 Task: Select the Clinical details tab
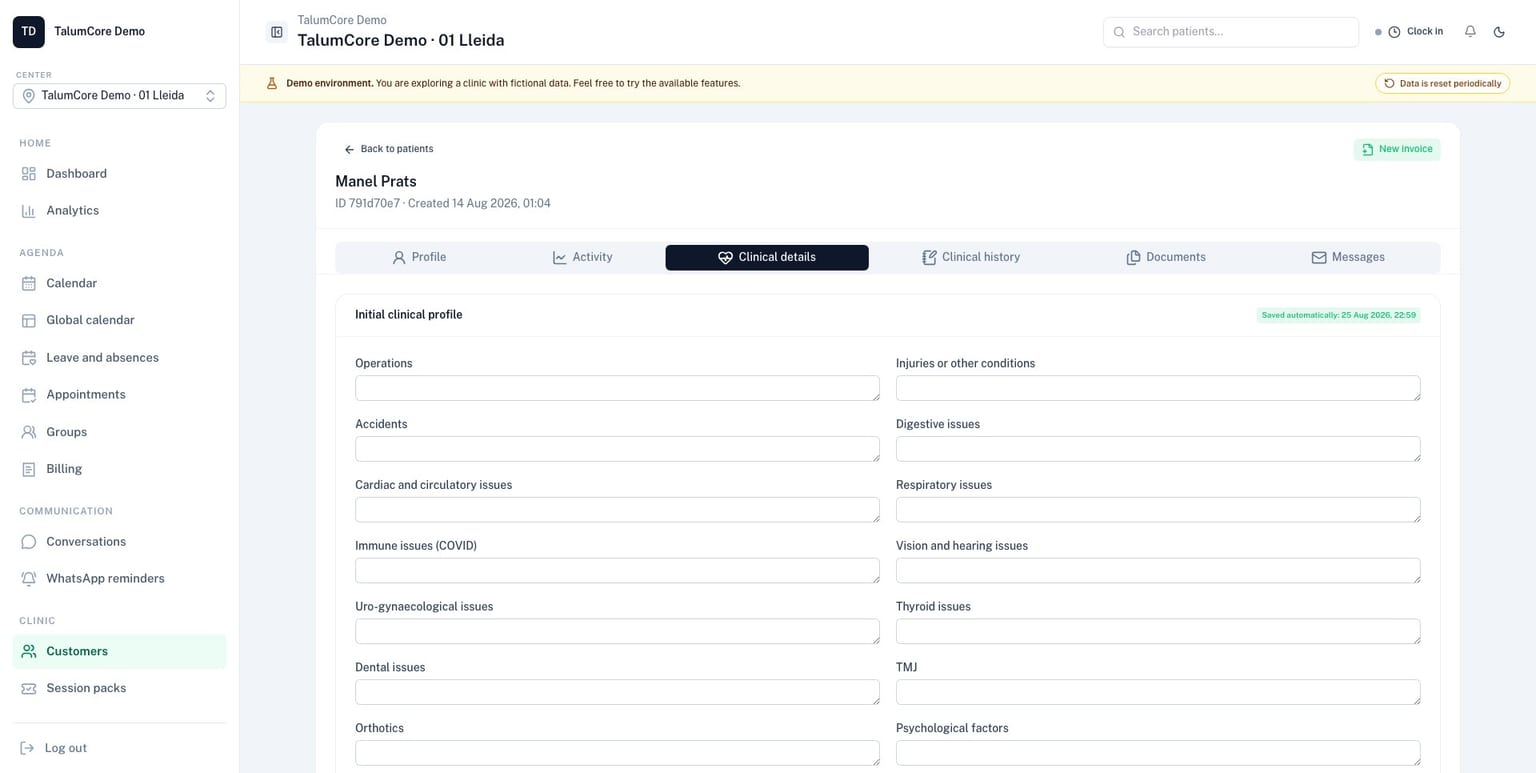tap(767, 258)
